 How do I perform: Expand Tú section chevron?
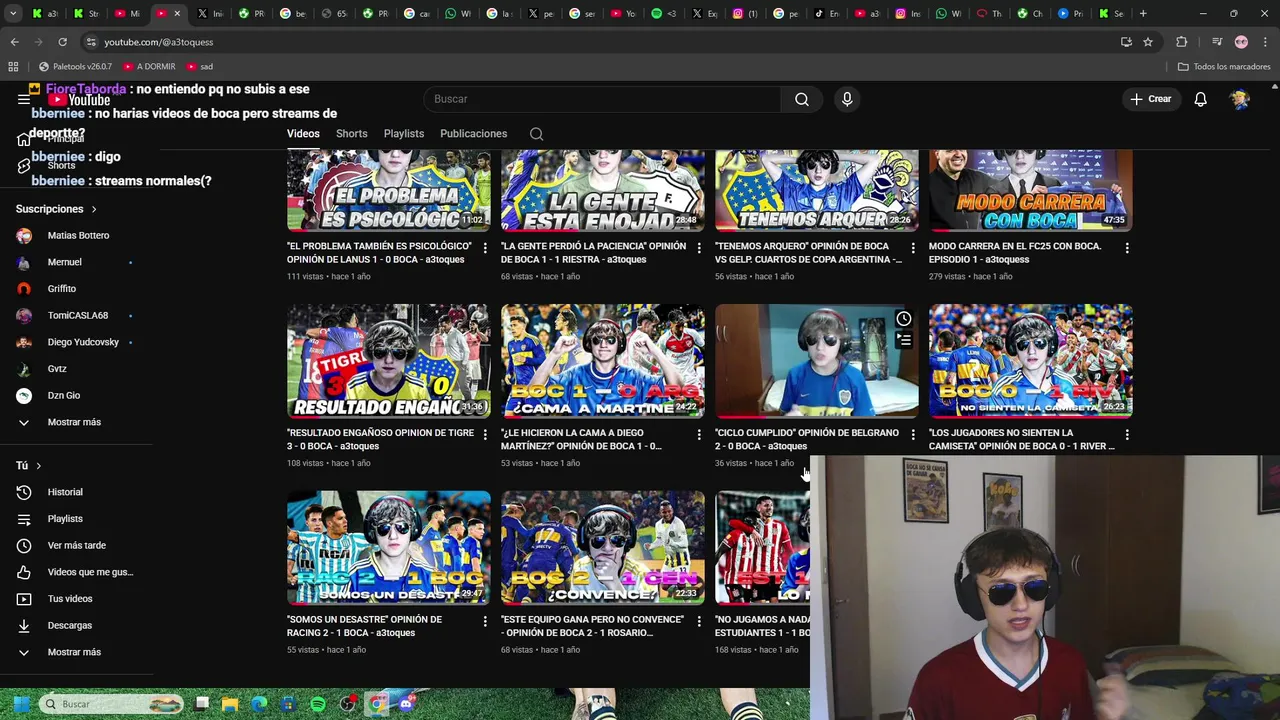click(39, 466)
